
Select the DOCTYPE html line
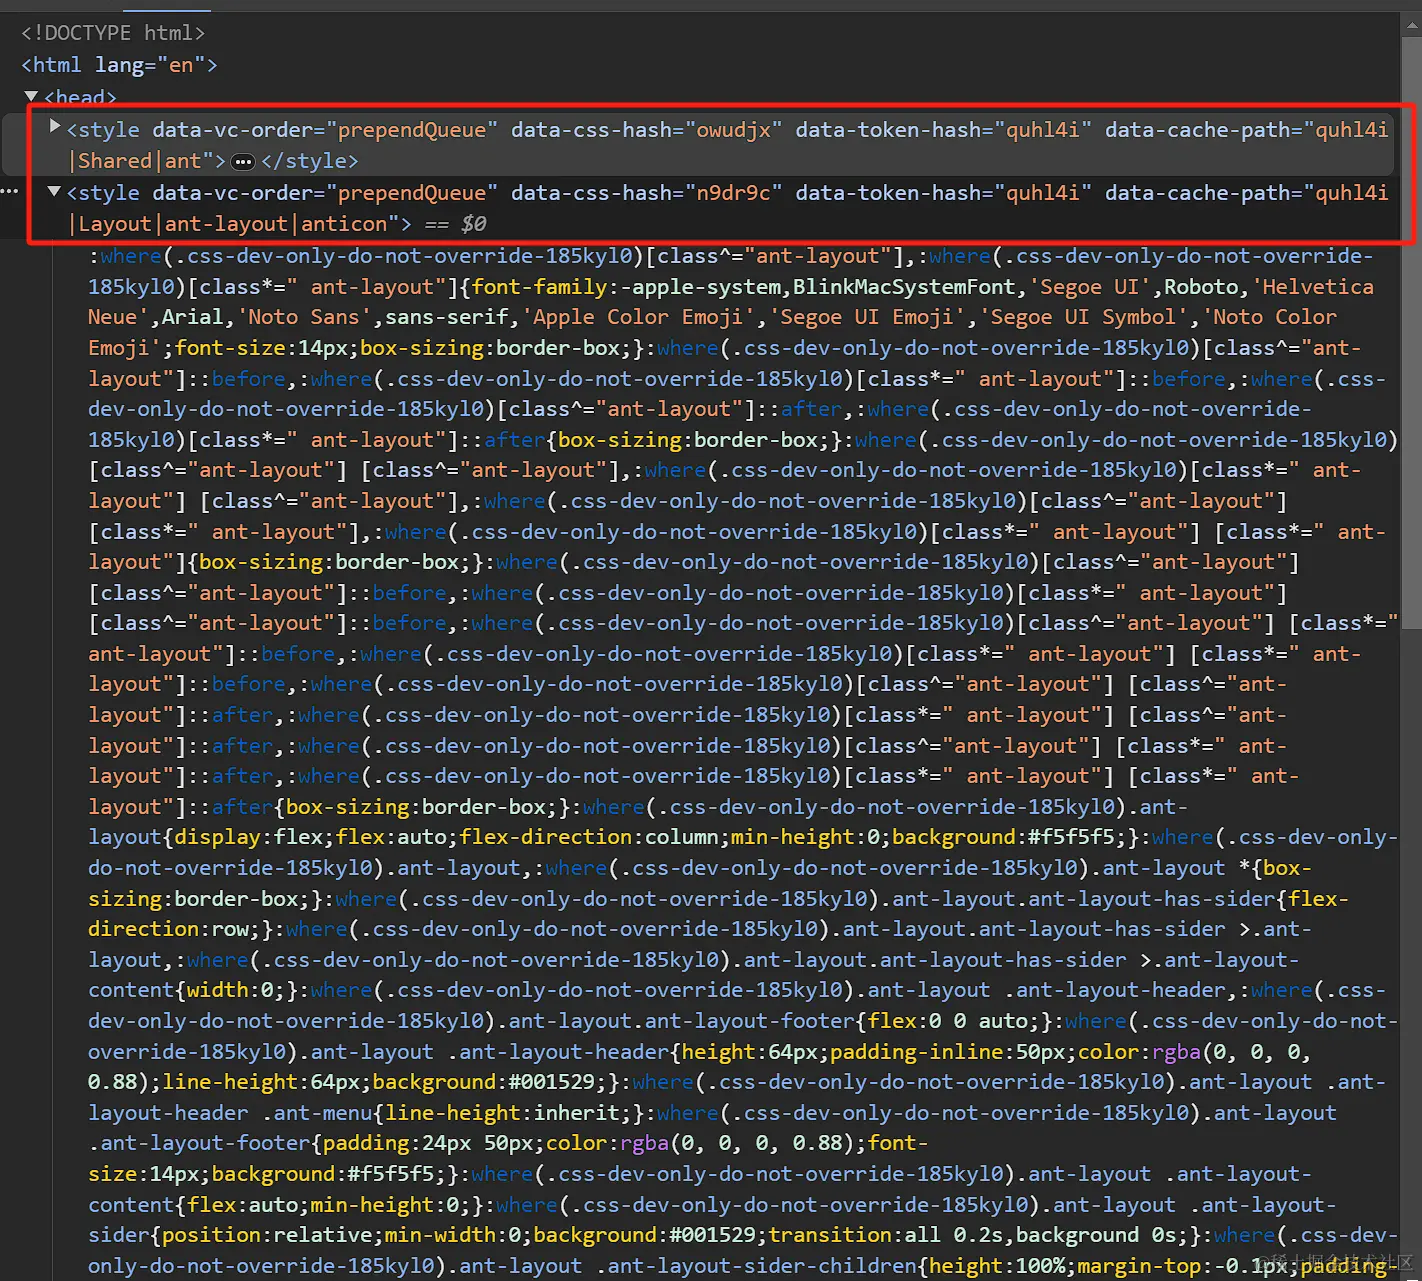tap(113, 33)
